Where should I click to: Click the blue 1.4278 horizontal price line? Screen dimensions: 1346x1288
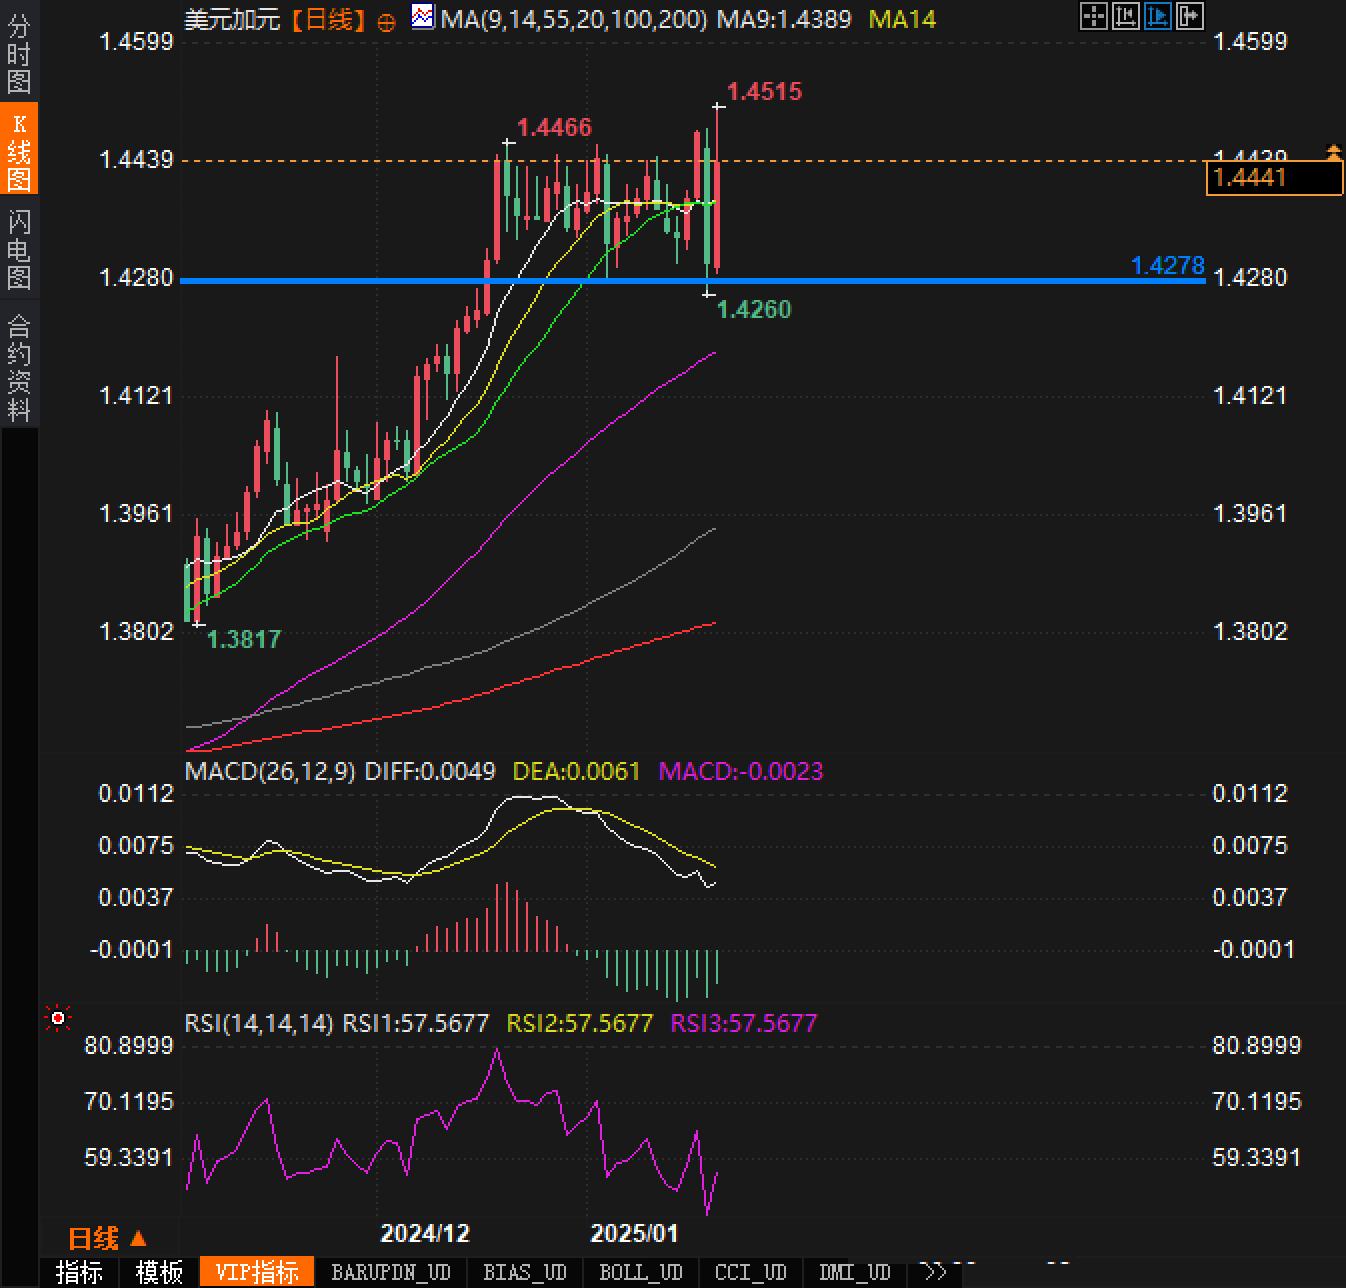coord(900,281)
